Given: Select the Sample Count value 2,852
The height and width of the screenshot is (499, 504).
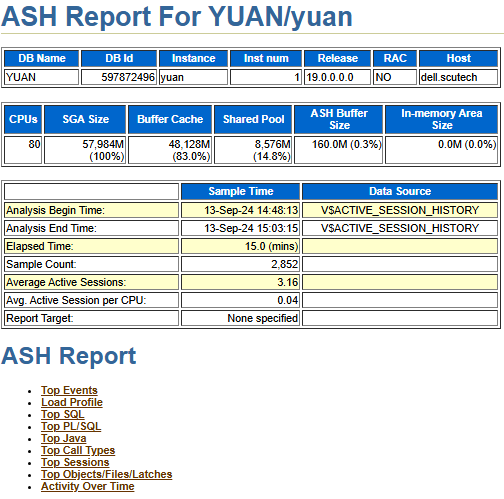Looking at the screenshot, I should [284, 264].
